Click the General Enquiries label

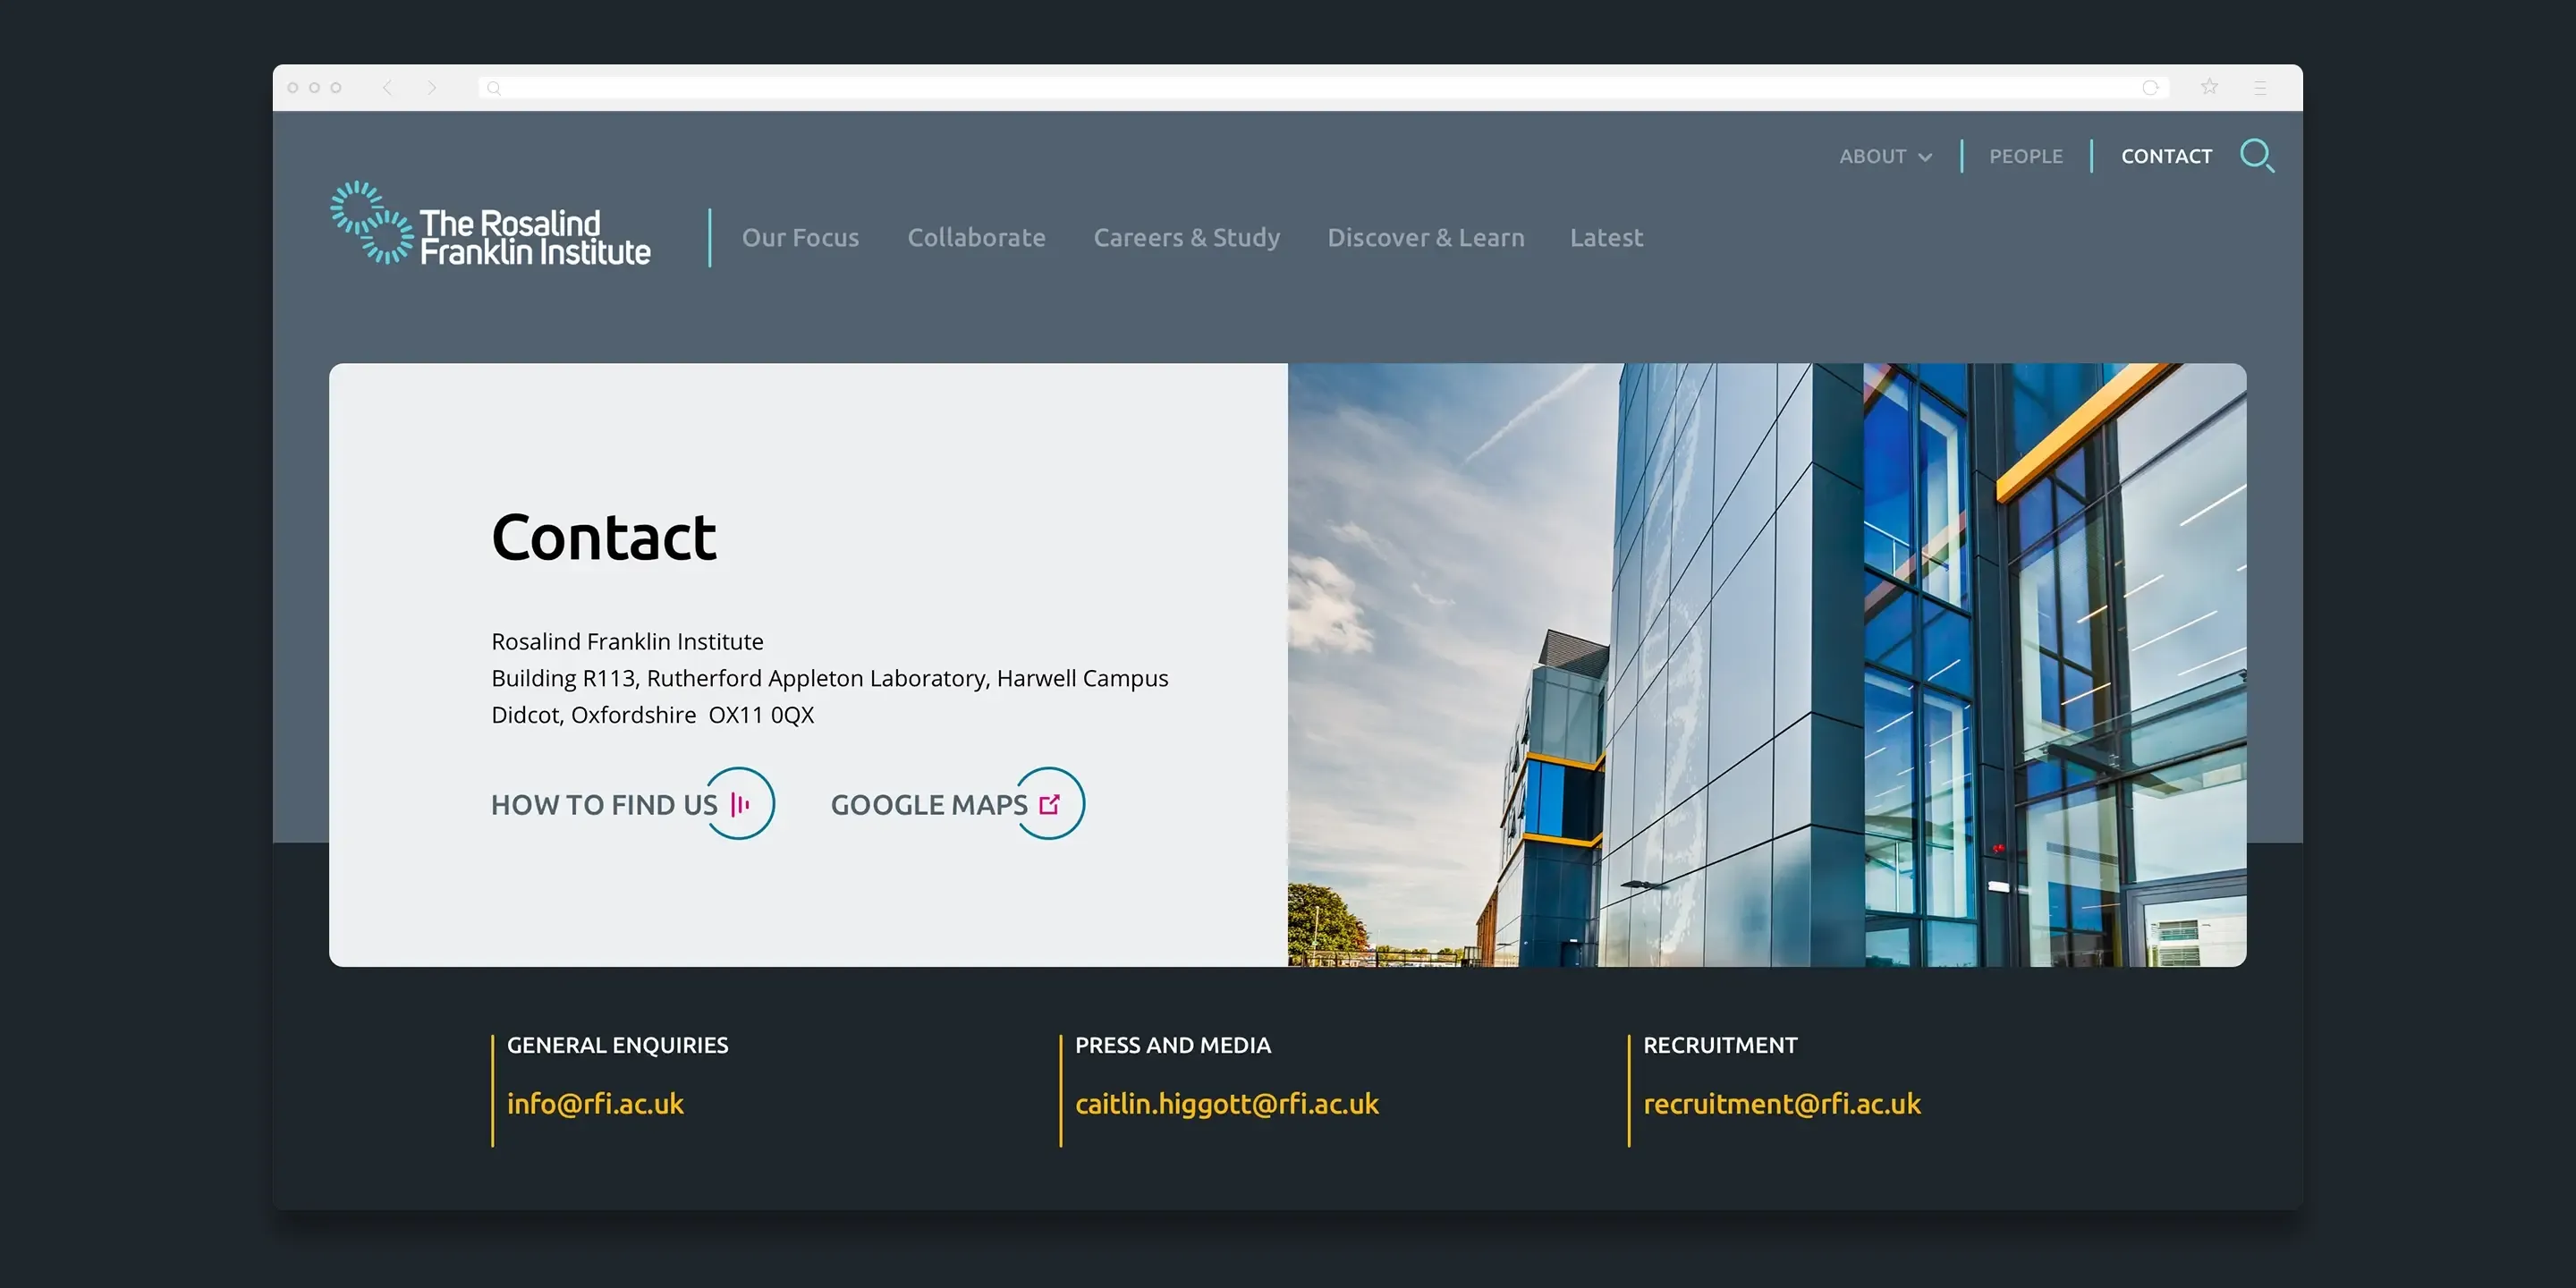click(617, 1045)
